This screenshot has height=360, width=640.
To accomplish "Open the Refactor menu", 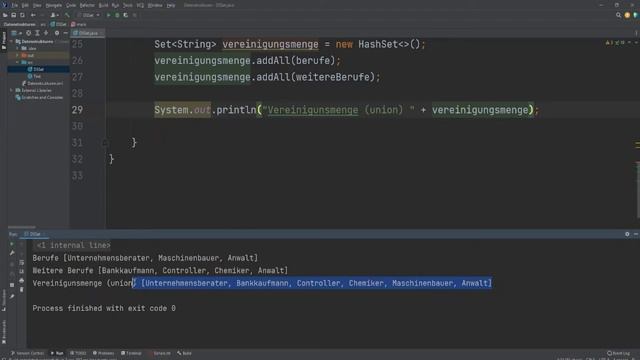I will (x=87, y=5).
